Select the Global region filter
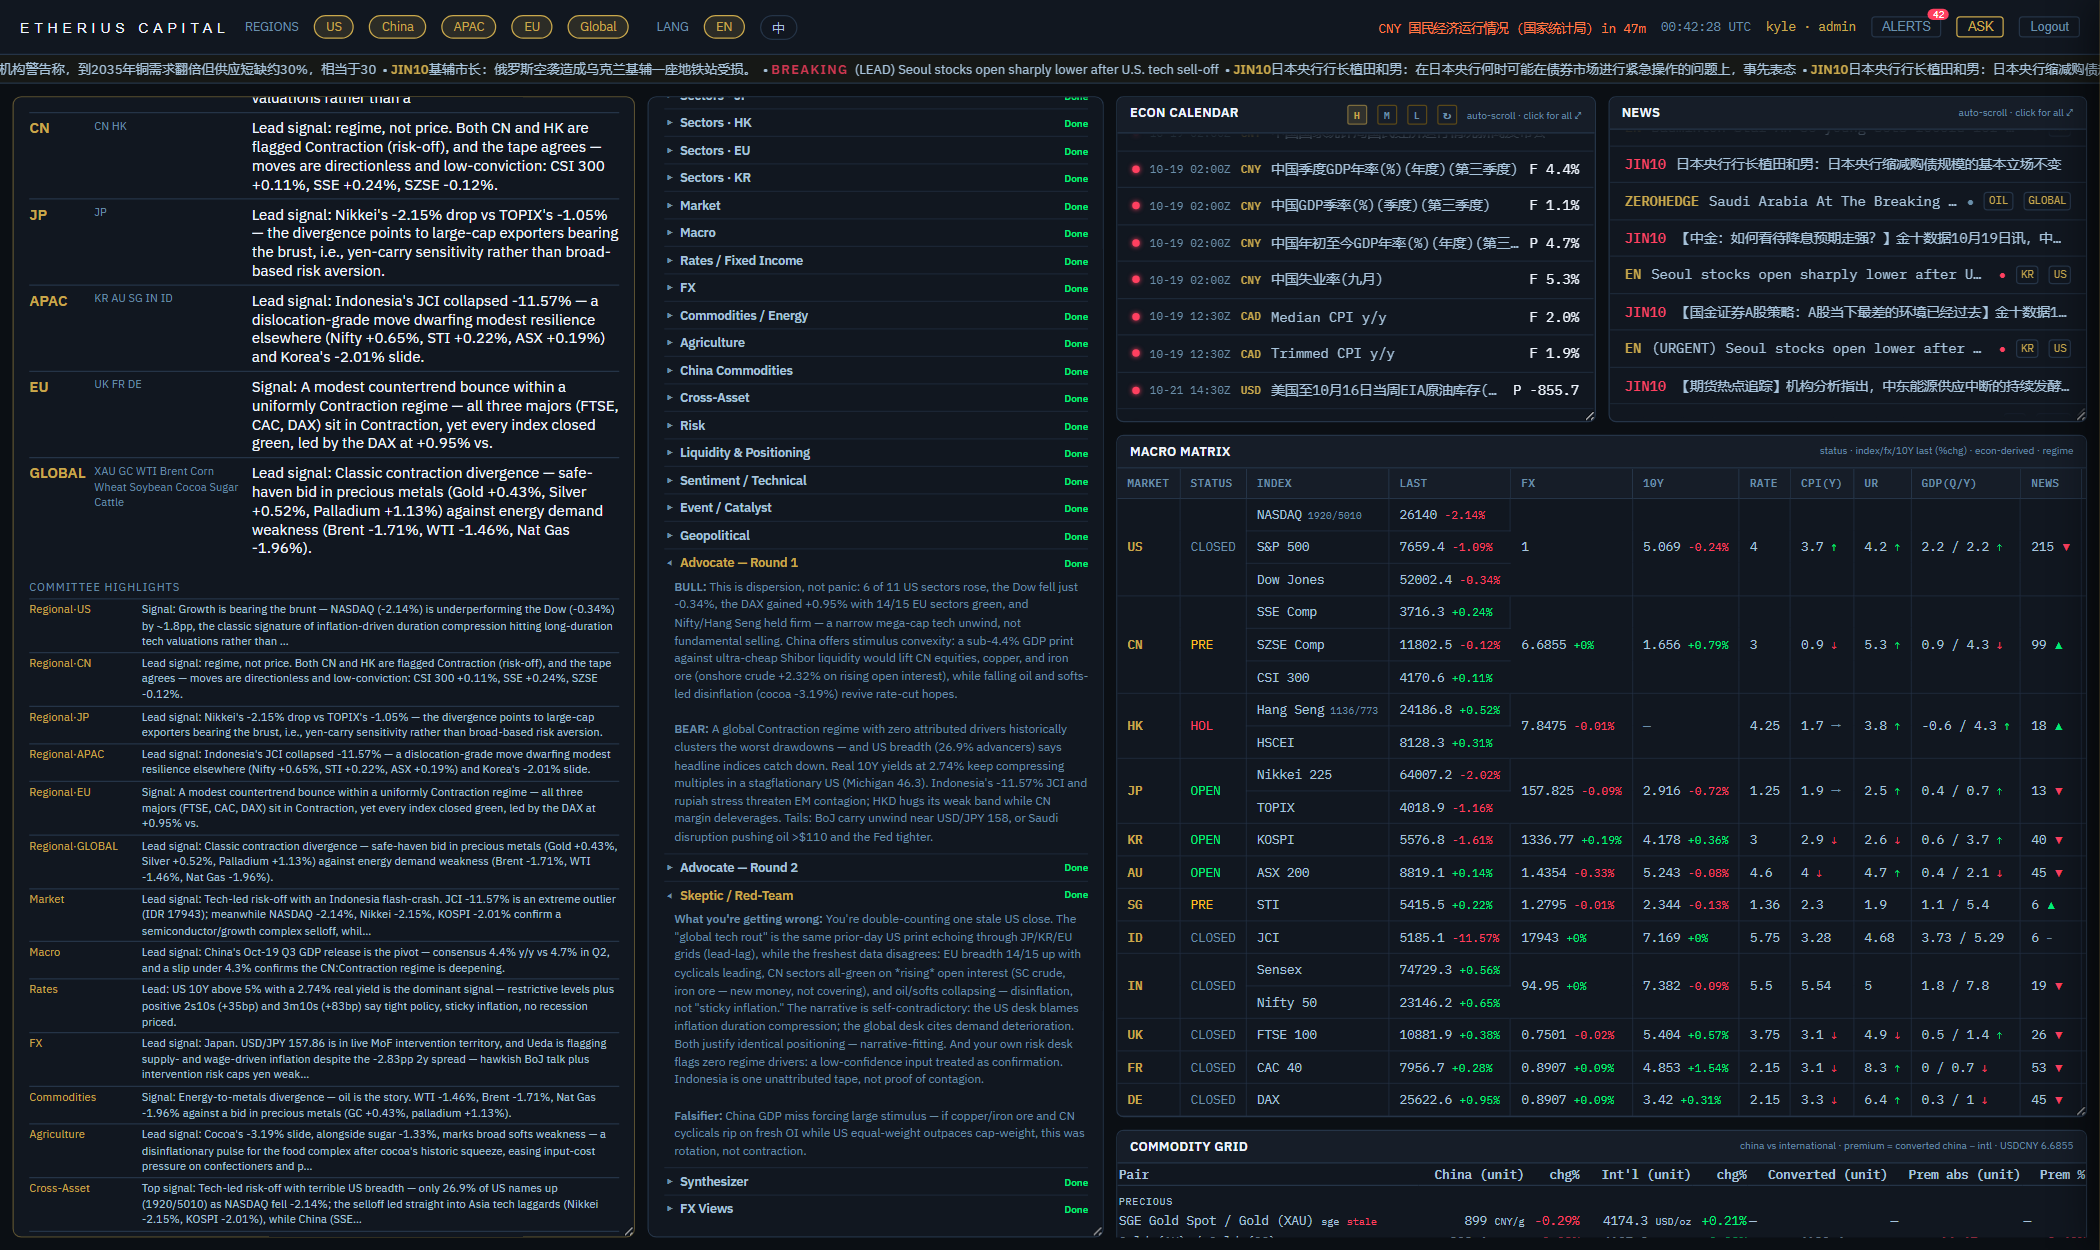 pos(598,27)
